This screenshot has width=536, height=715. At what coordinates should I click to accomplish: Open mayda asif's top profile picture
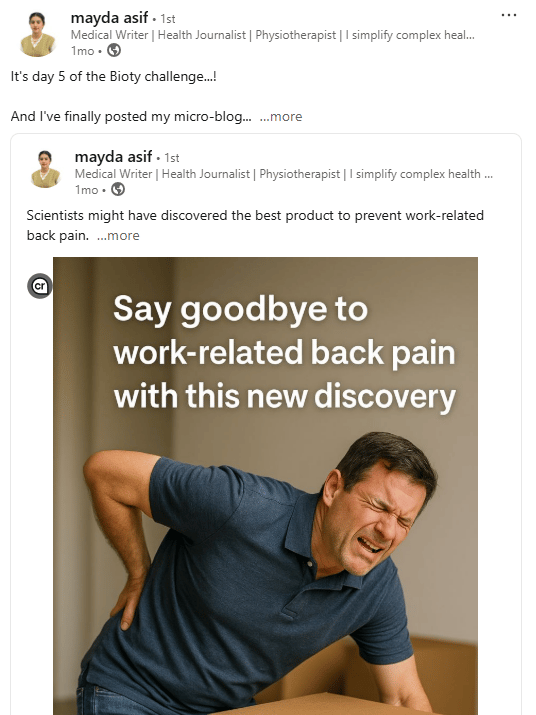pos(38,34)
